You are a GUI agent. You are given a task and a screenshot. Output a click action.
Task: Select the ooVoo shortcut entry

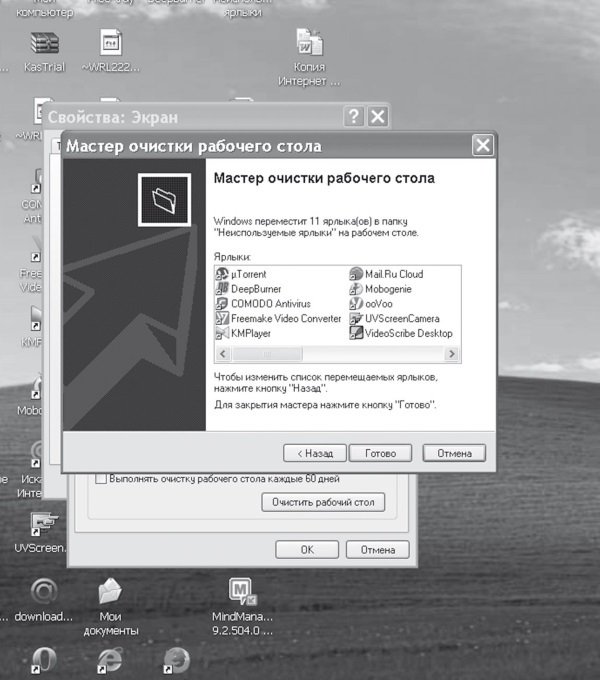pyautogui.click(x=371, y=304)
